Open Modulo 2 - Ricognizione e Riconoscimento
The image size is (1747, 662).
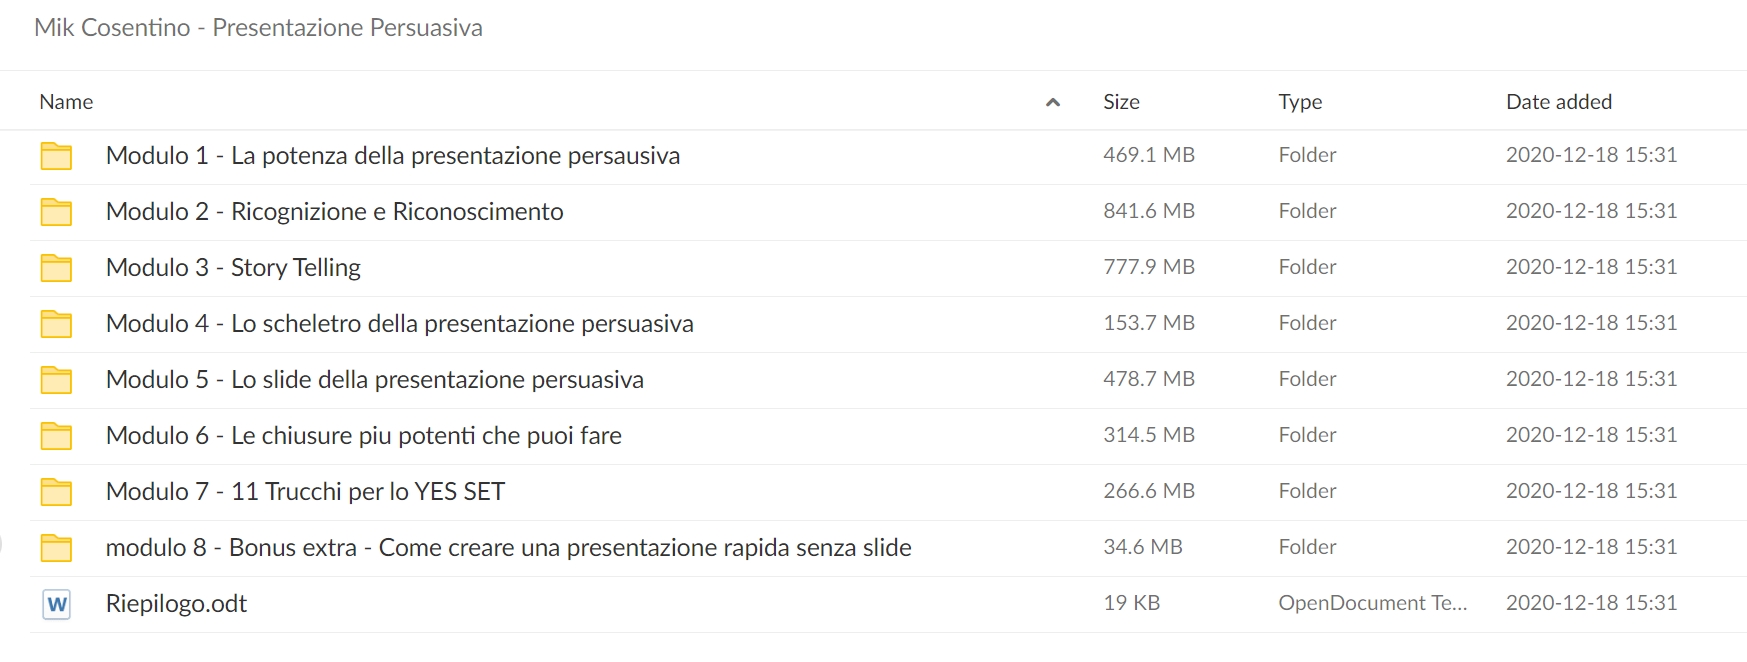point(335,212)
